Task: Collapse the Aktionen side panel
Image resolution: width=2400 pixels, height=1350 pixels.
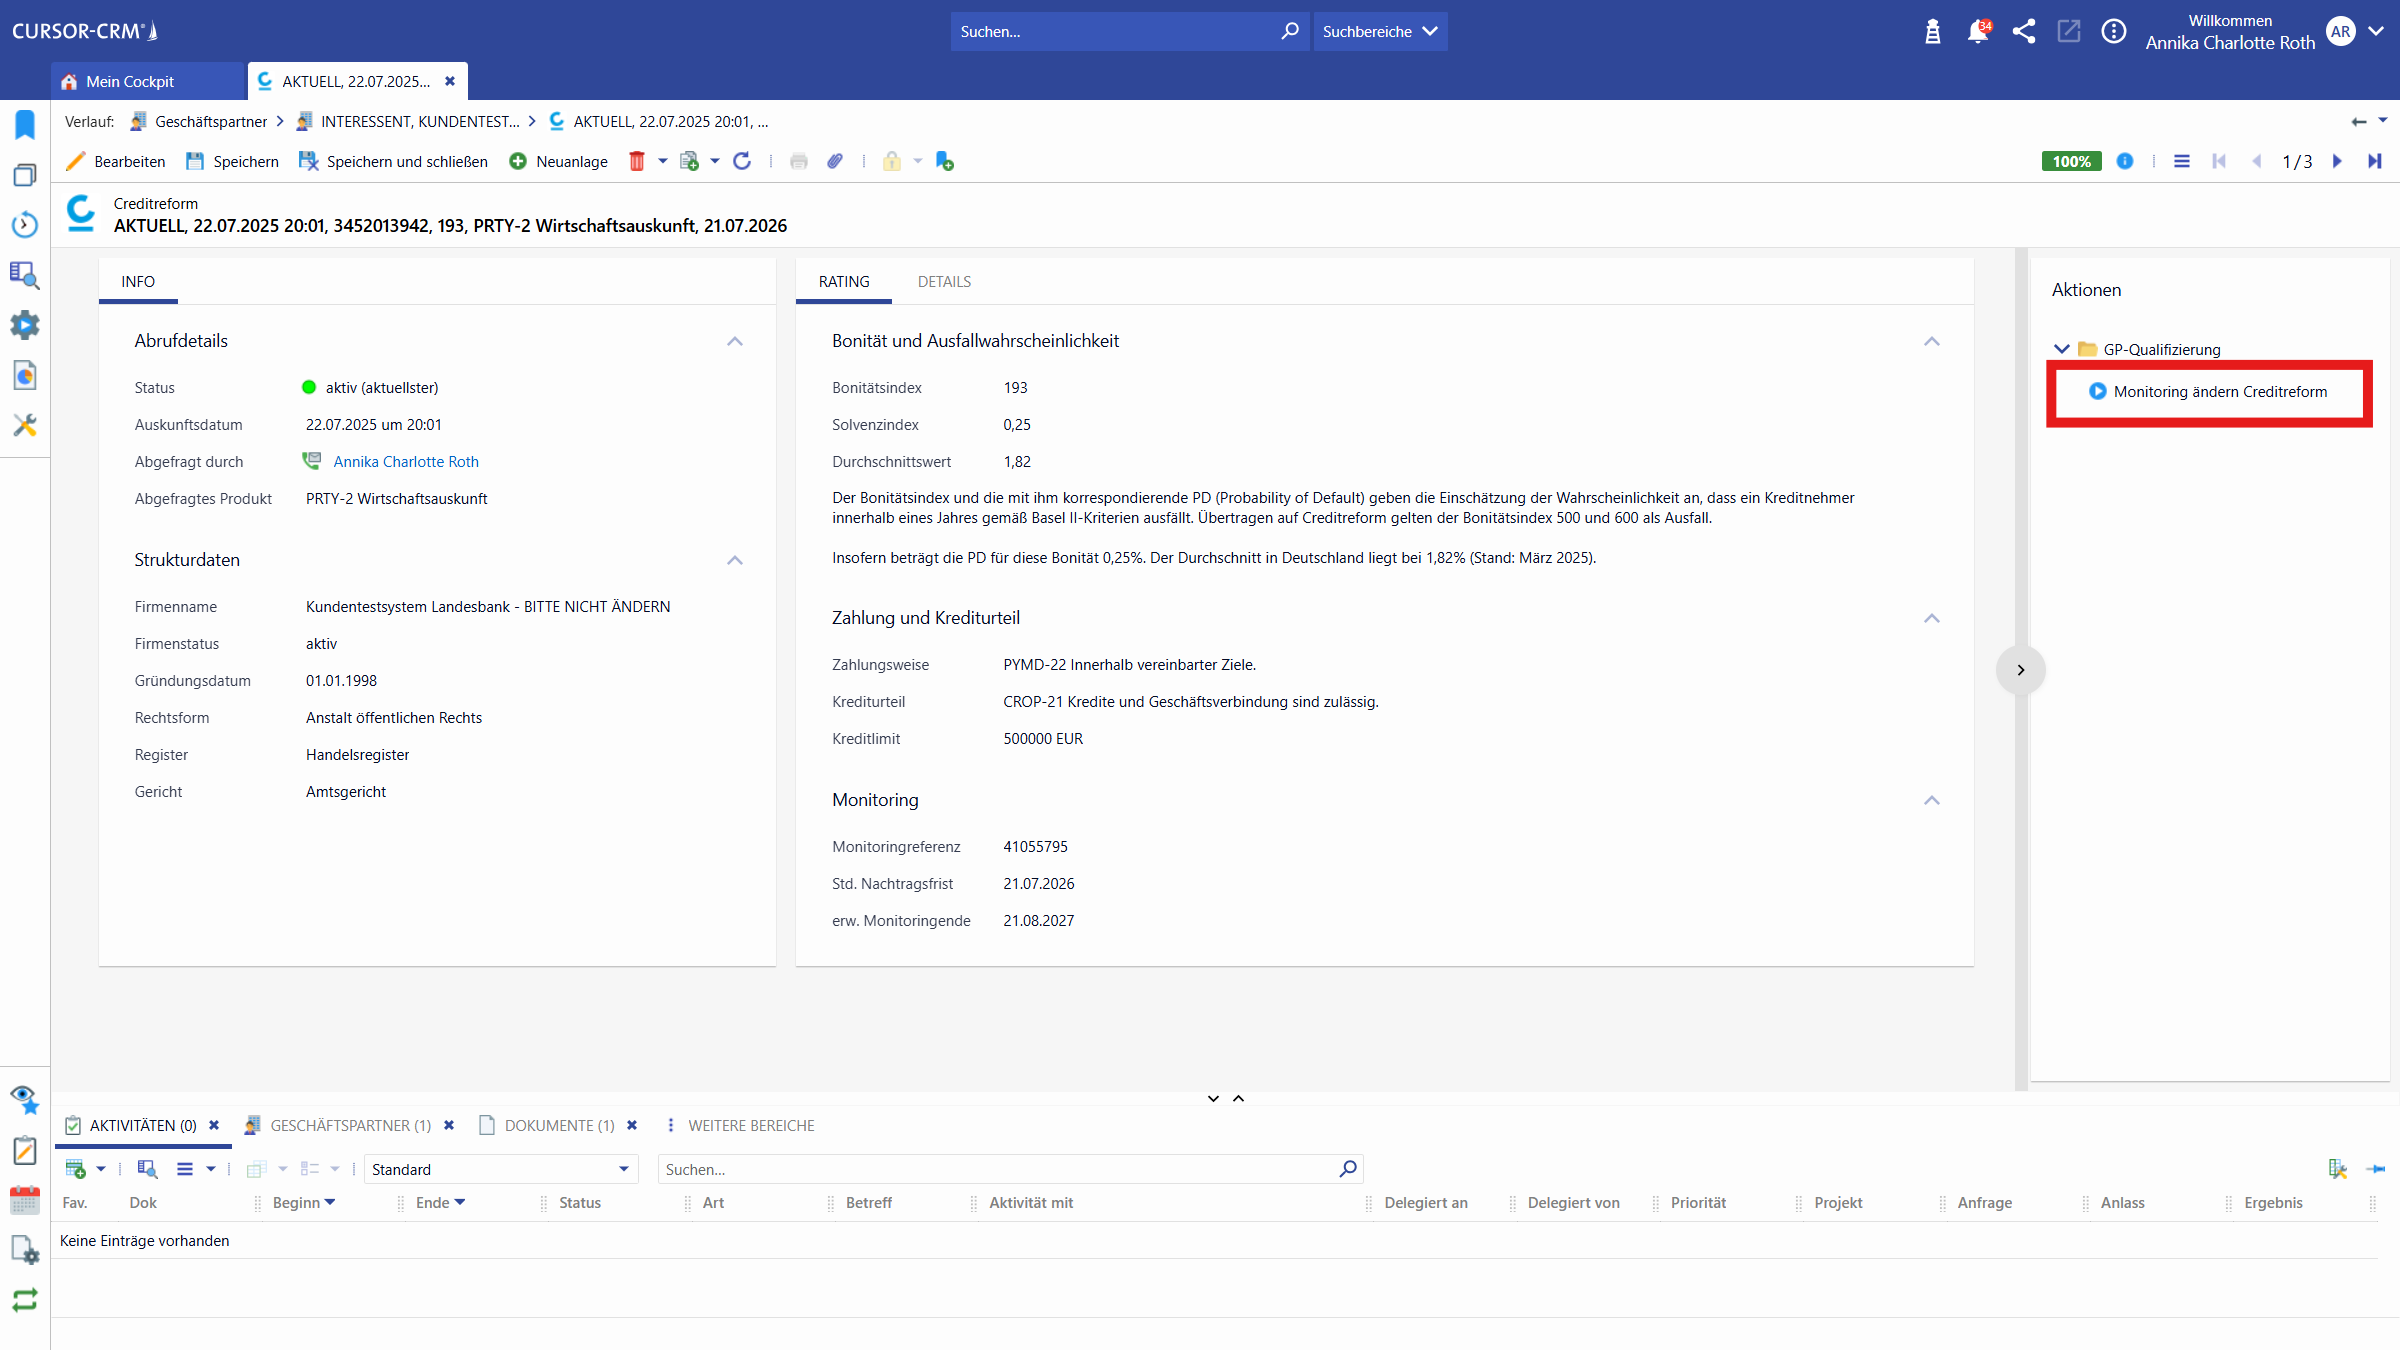Action: coord(2021,670)
